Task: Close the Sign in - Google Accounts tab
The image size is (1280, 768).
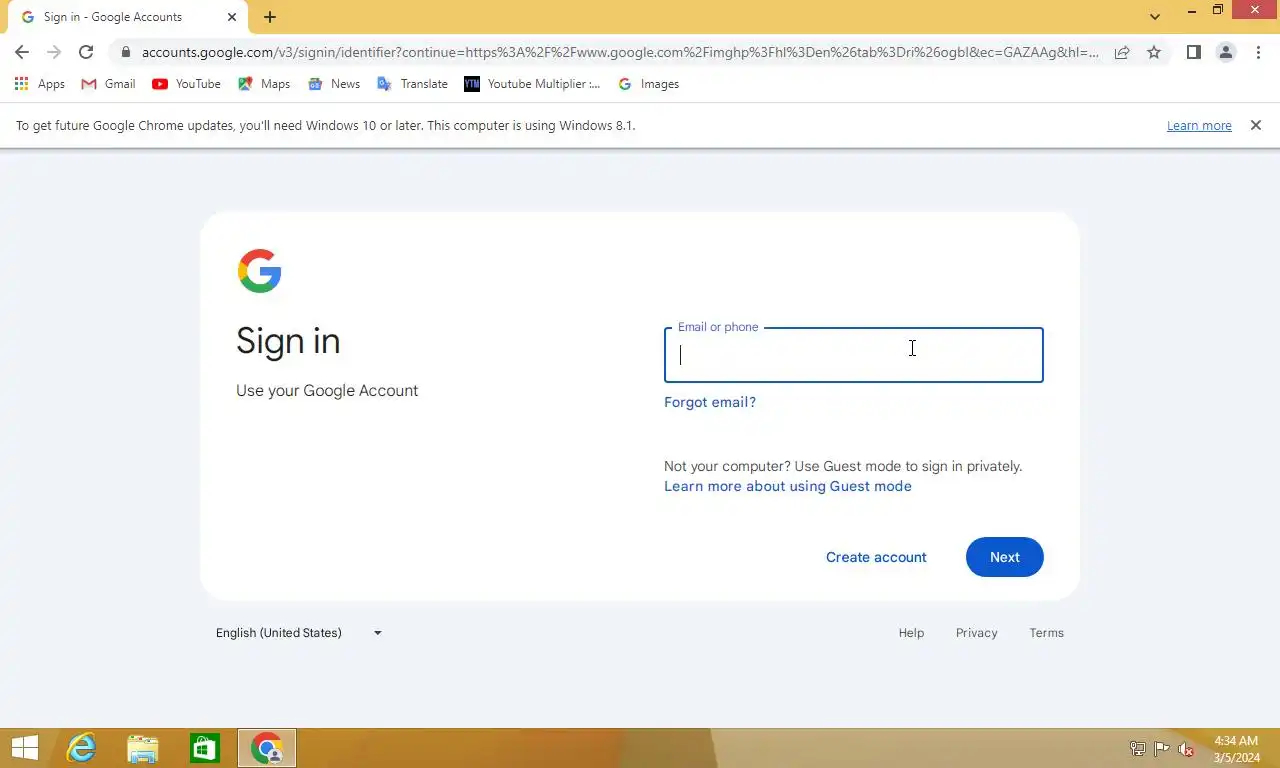Action: point(232,17)
